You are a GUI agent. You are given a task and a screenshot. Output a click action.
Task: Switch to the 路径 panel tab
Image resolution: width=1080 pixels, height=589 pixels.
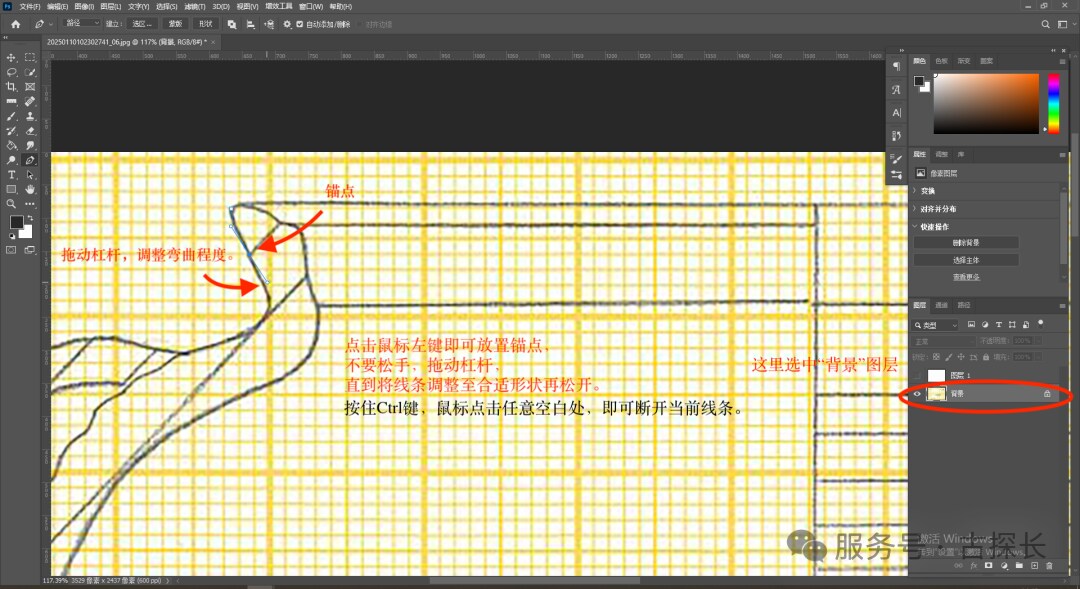click(964, 304)
